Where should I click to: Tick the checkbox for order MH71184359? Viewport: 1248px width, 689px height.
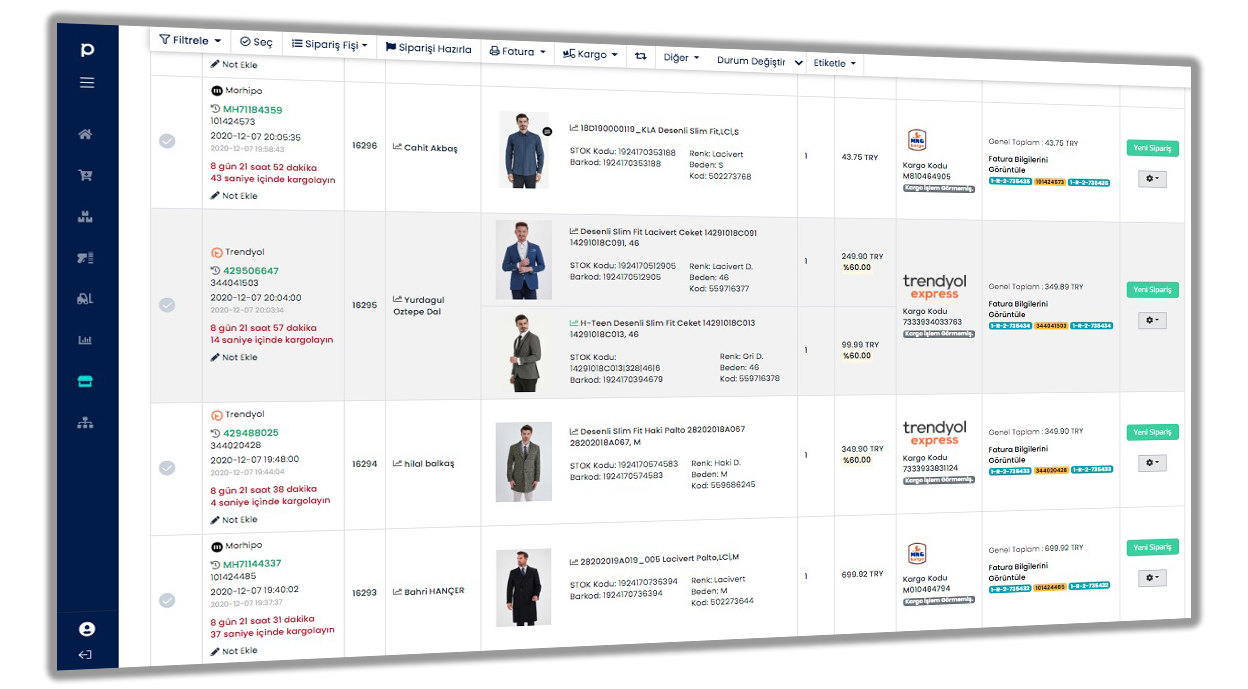click(x=167, y=141)
